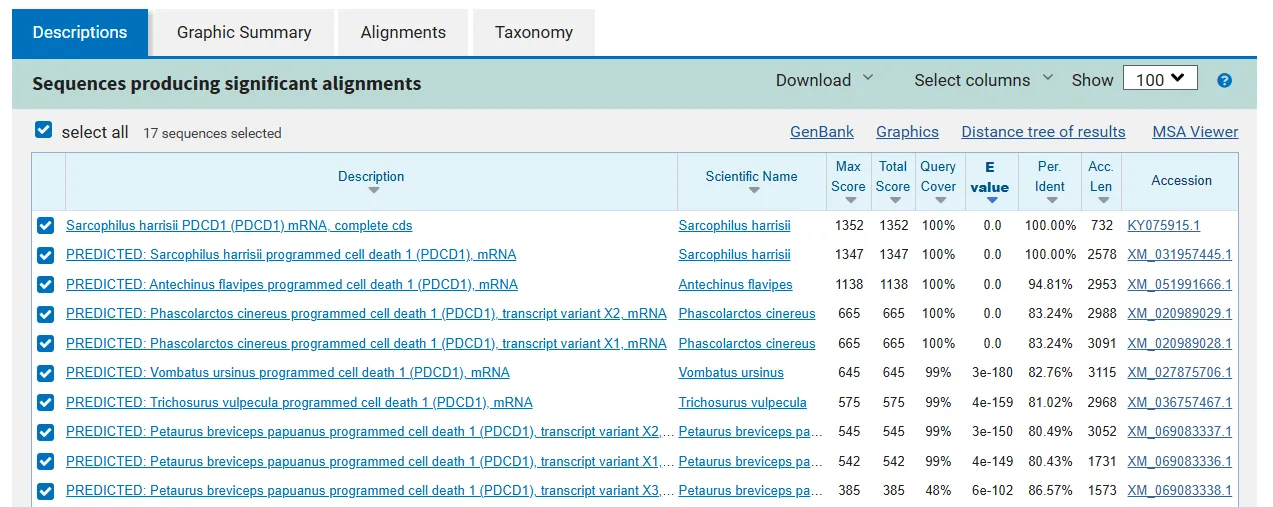Screen dimensions: 1273x507
Task: Sort by the Acc. Len column arrow
Action: (x=1103, y=200)
